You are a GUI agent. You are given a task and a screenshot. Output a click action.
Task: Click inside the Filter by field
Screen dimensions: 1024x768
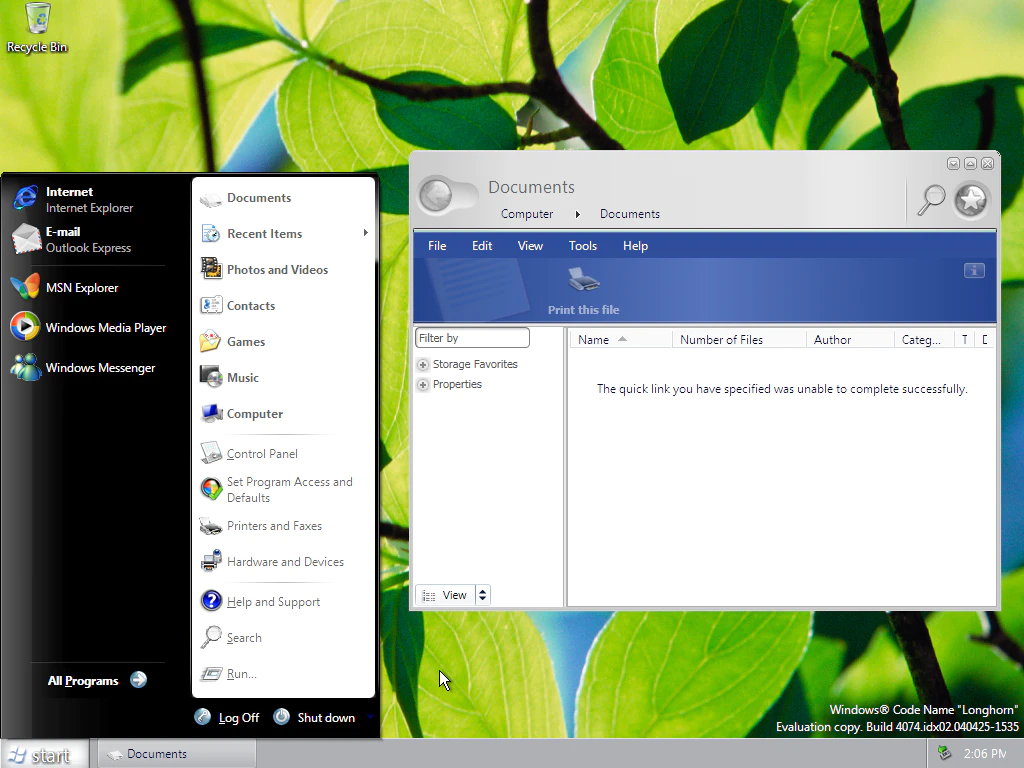tap(471, 337)
